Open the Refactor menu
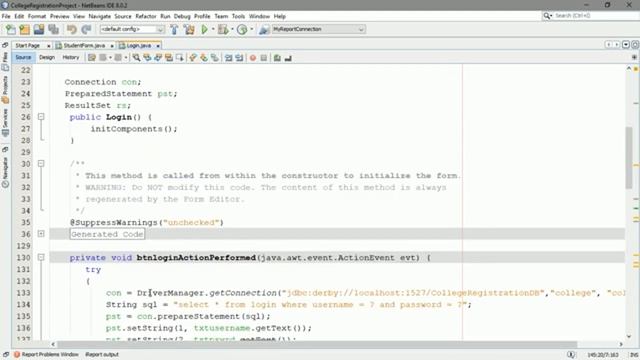Image resolution: width=640 pixels, height=360 pixels. pyautogui.click(x=146, y=16)
